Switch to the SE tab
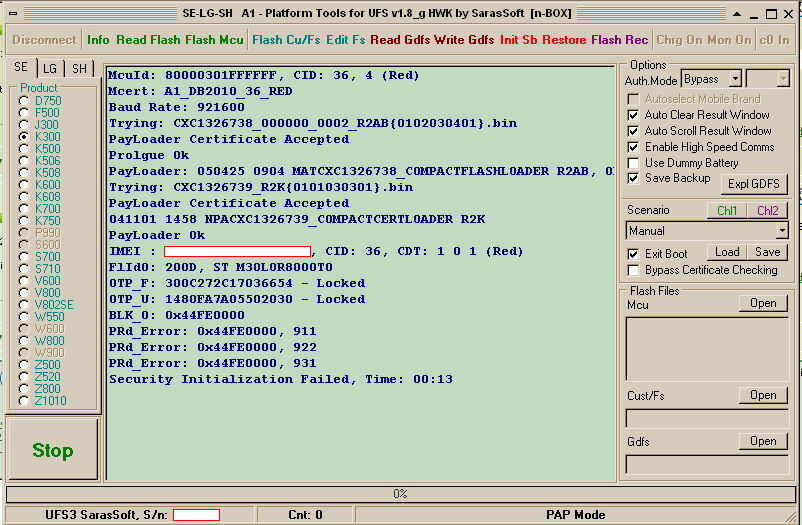802x525 pixels. pyautogui.click(x=21, y=67)
